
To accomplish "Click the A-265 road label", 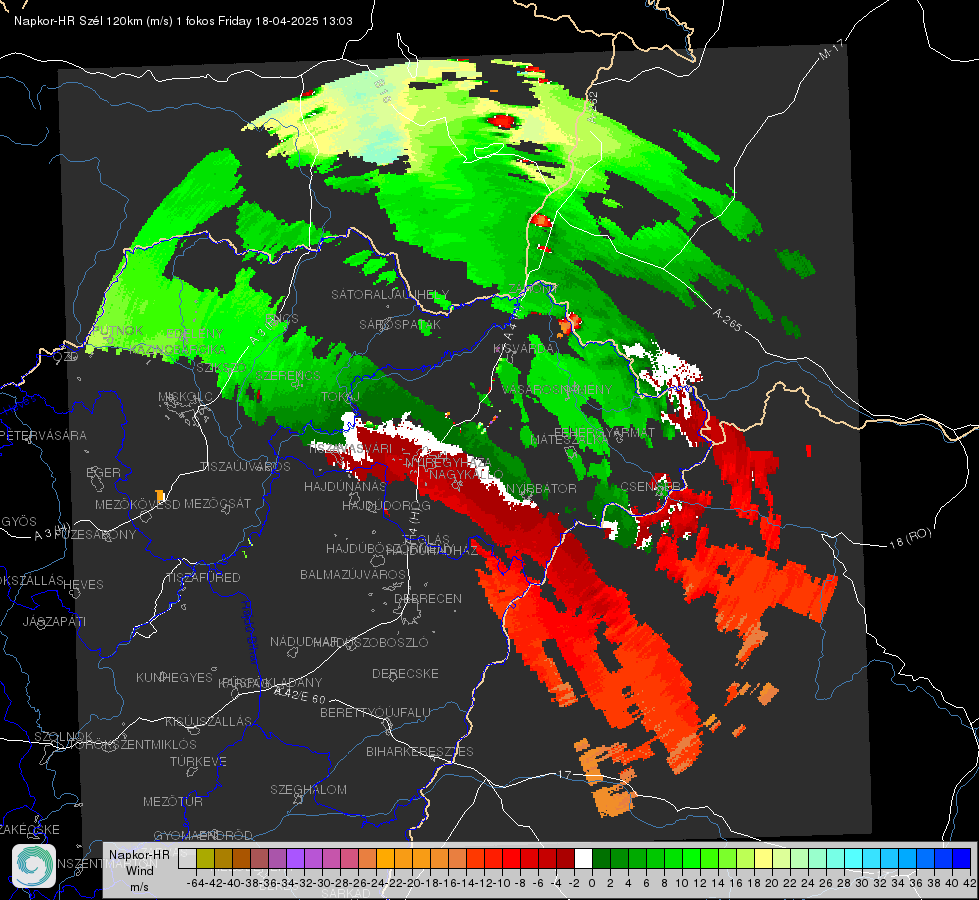I will pyautogui.click(x=727, y=320).
